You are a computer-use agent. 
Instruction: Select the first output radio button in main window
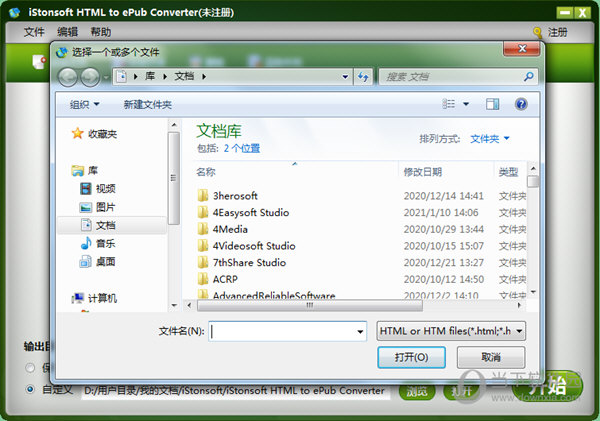tap(29, 368)
